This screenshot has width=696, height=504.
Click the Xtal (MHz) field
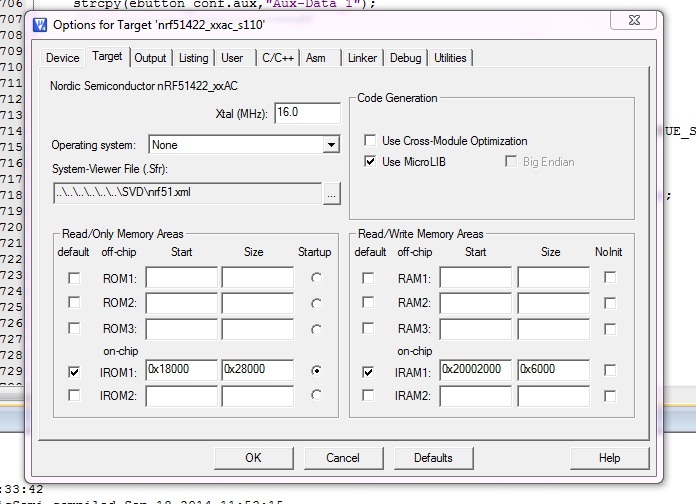point(308,113)
